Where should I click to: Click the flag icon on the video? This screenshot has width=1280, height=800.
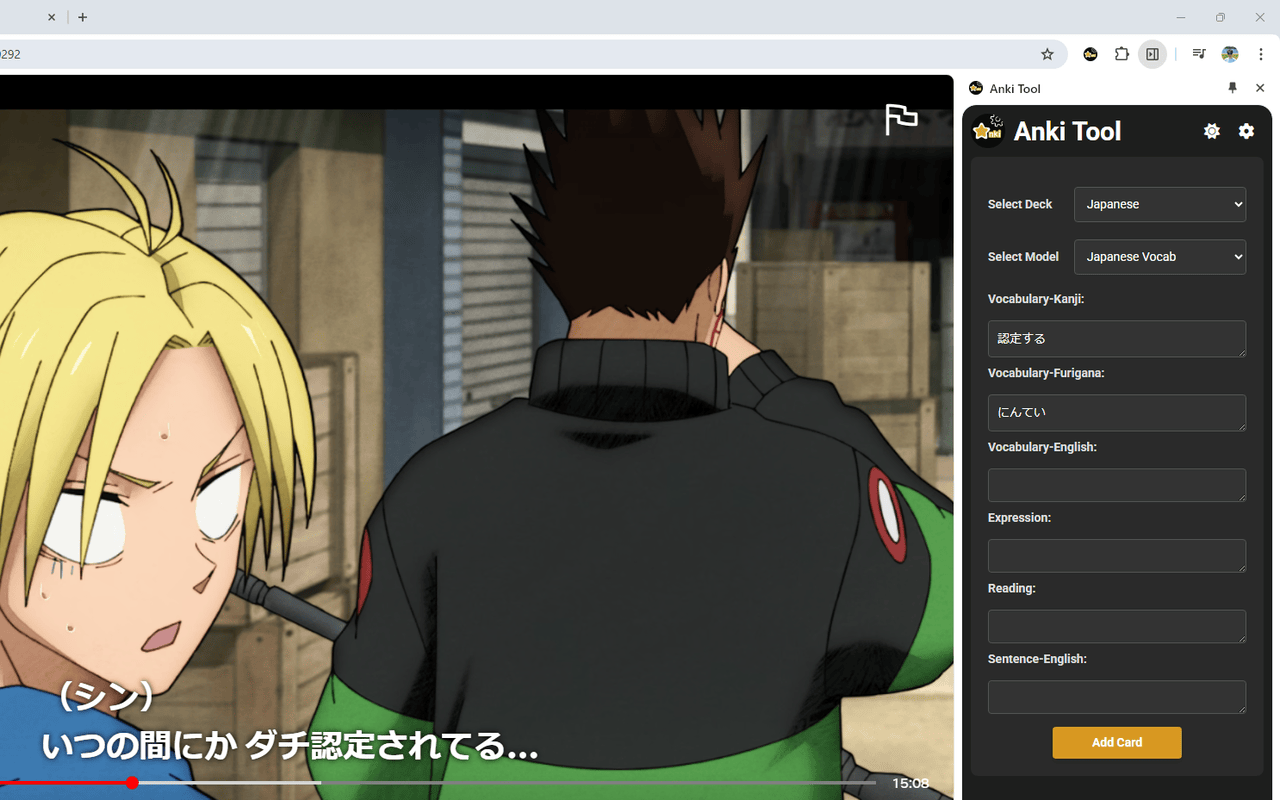point(901,119)
